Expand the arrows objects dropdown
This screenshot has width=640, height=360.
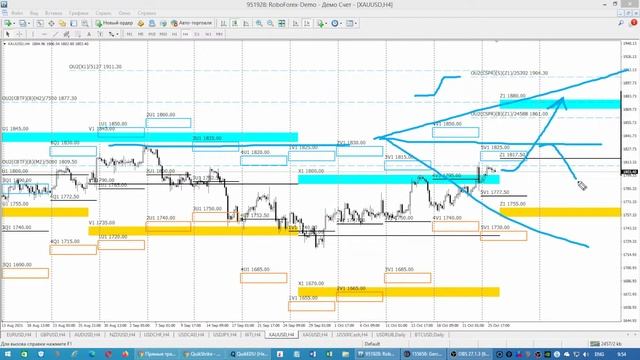click(118, 34)
